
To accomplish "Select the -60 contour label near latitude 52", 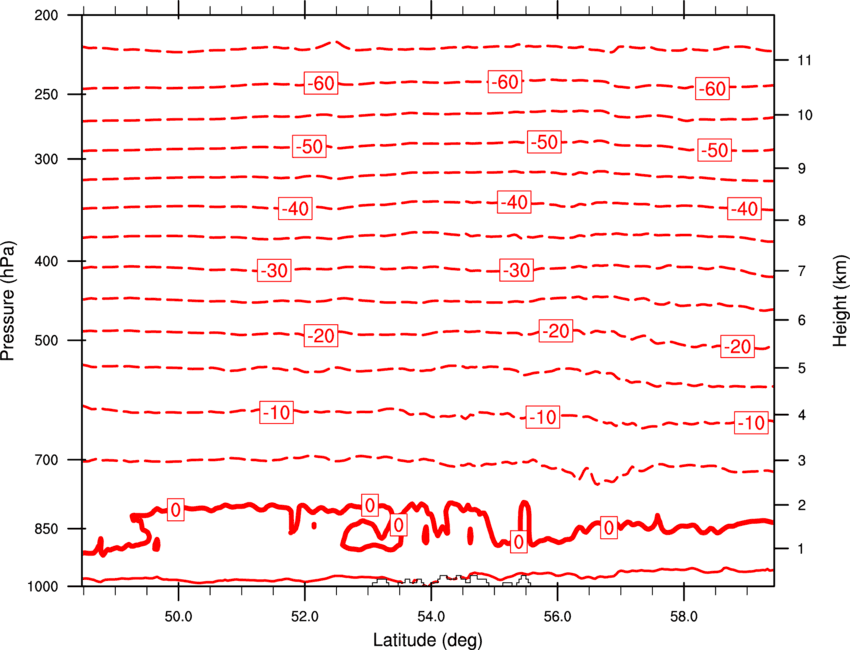I will [x=321, y=83].
